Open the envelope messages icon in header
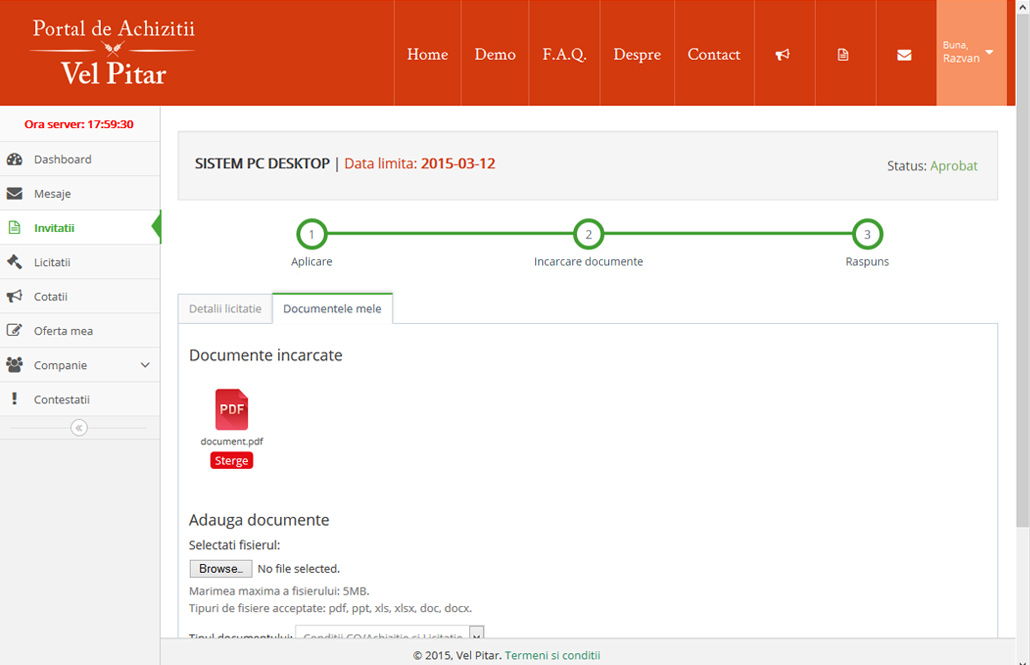The width and height of the screenshot is (1030, 665). [904, 55]
